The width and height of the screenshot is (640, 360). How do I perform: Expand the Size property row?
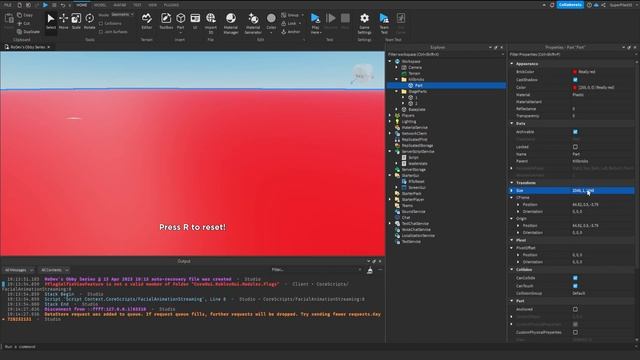(x=512, y=191)
